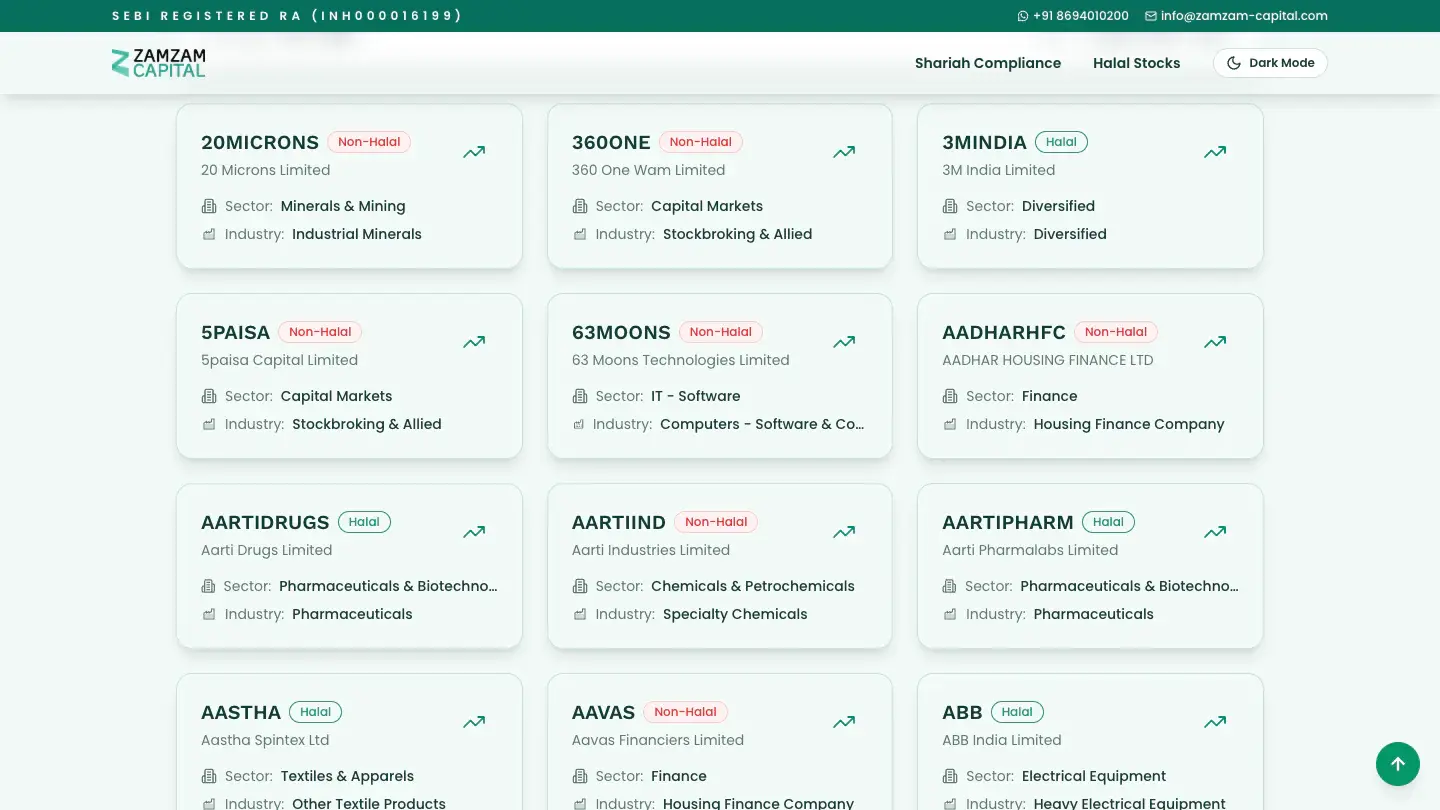Click the sector building icon on 20MICRONS card
1440x810 pixels.
coord(209,206)
